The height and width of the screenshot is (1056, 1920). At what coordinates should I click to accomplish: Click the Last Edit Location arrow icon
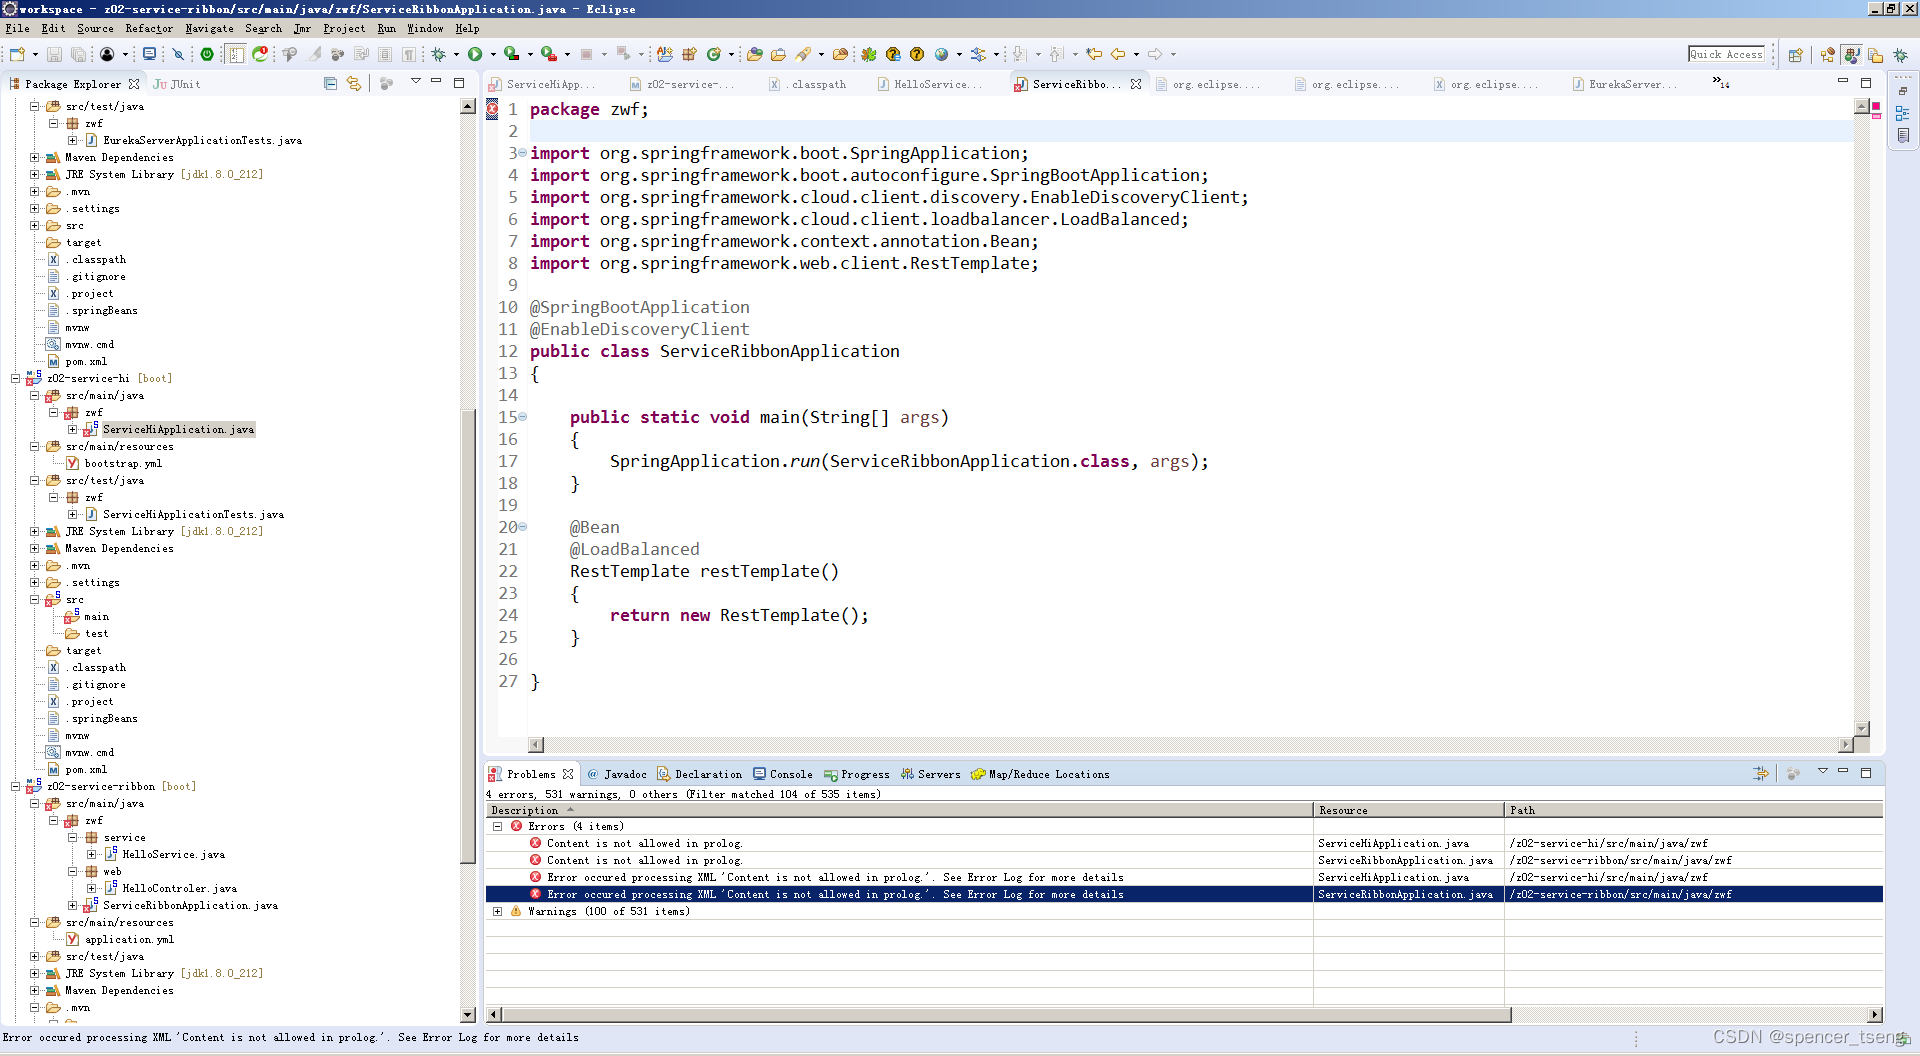click(x=1094, y=54)
